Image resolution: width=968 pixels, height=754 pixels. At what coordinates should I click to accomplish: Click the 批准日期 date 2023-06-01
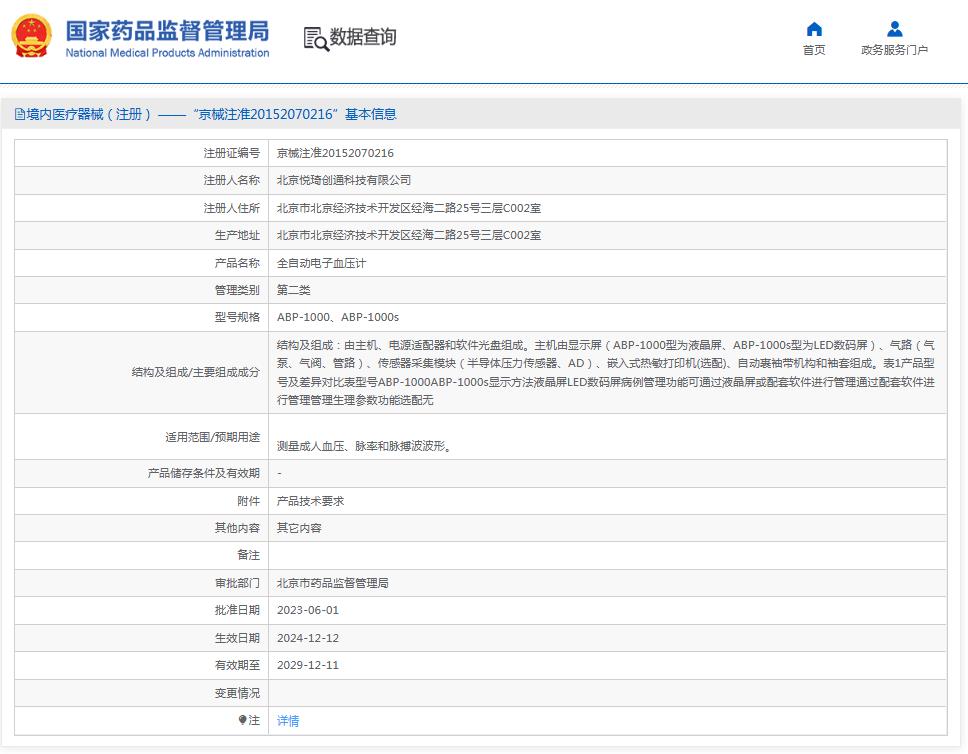[x=306, y=610]
